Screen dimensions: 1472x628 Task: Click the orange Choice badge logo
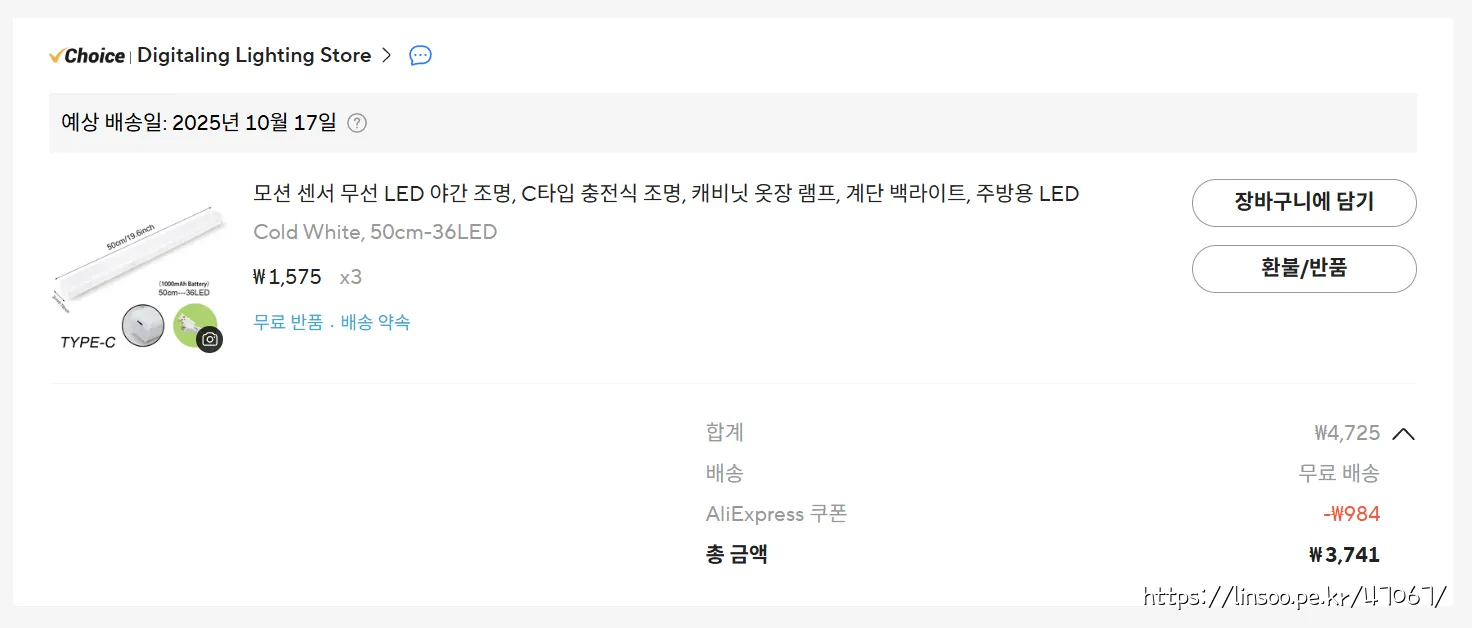coord(87,56)
